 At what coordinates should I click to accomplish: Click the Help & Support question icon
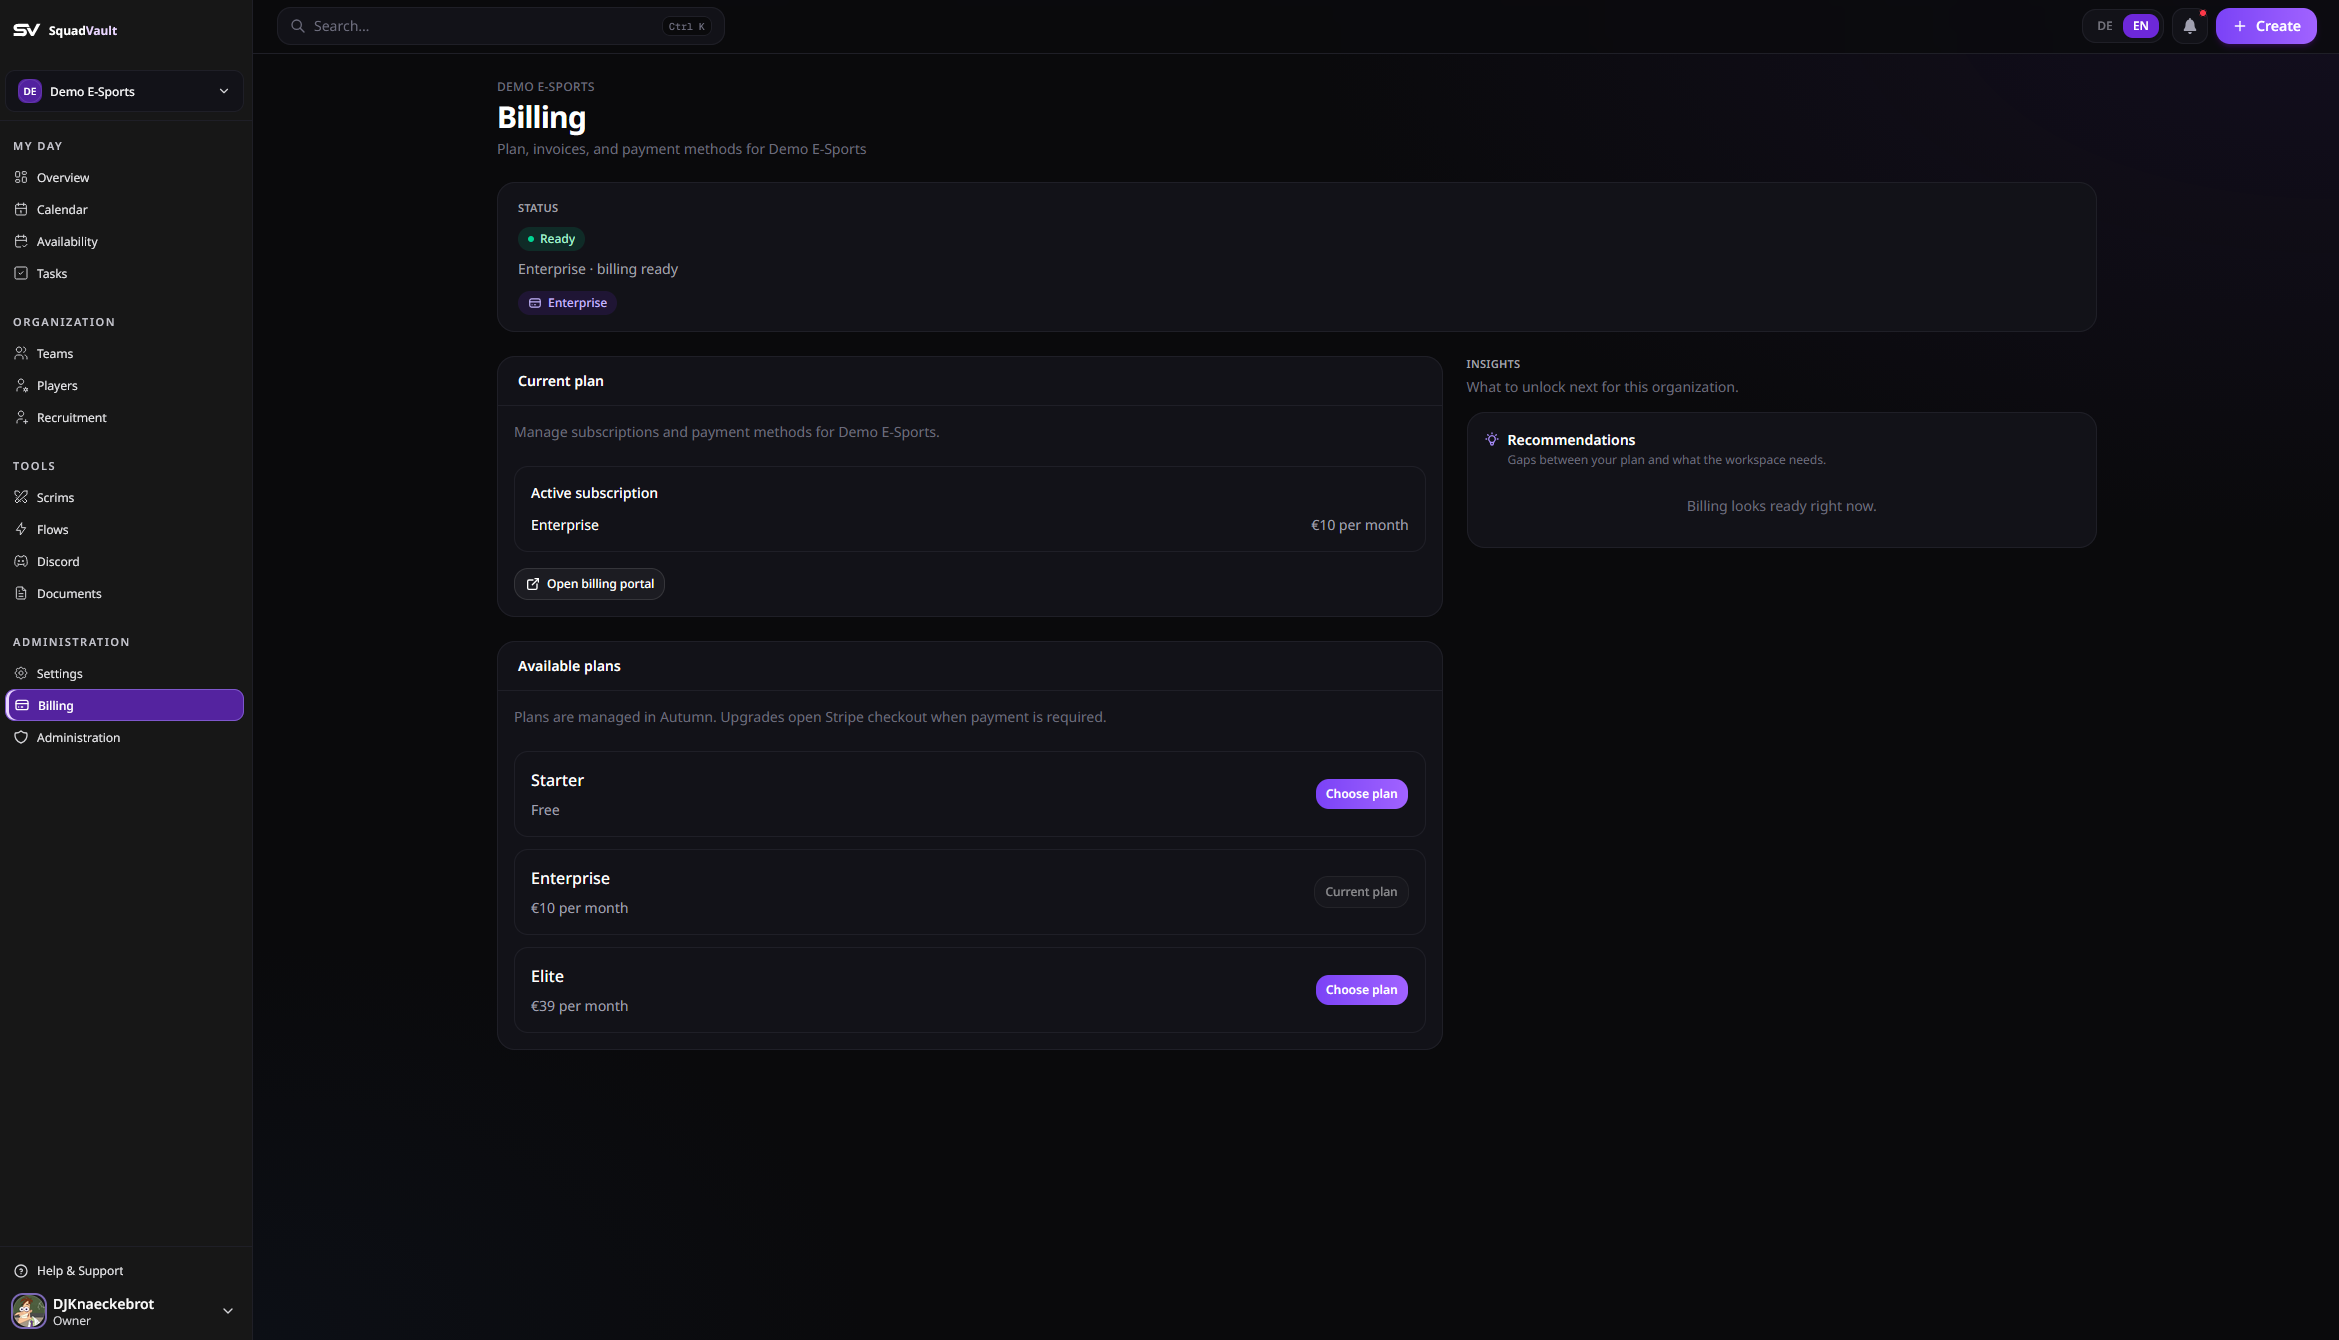[21, 1271]
